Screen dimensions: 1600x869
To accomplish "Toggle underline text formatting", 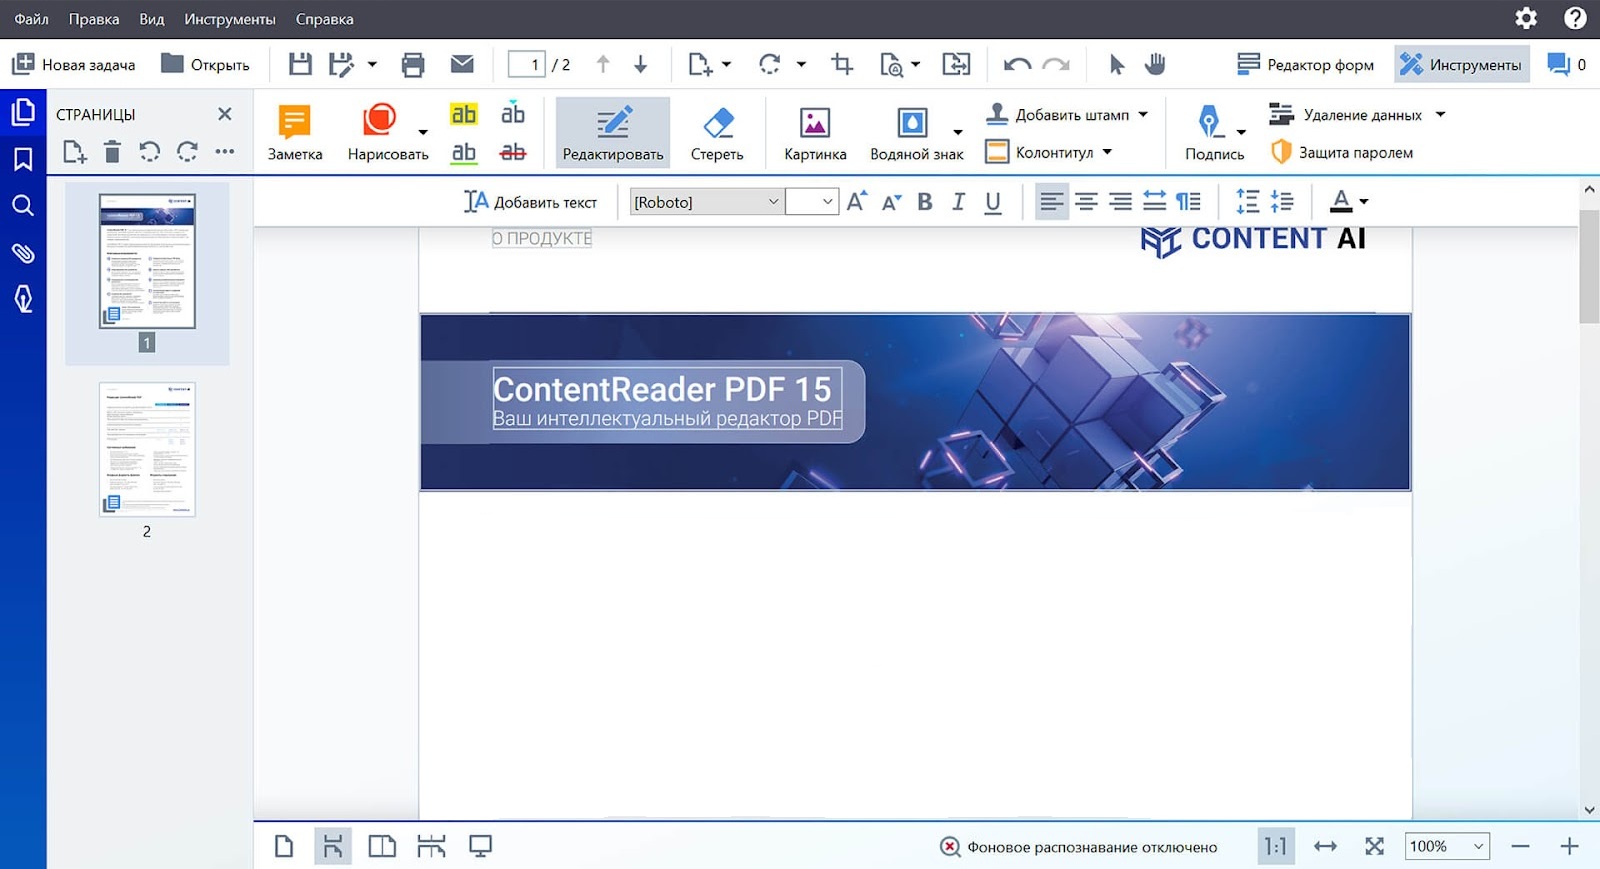I will tap(992, 202).
